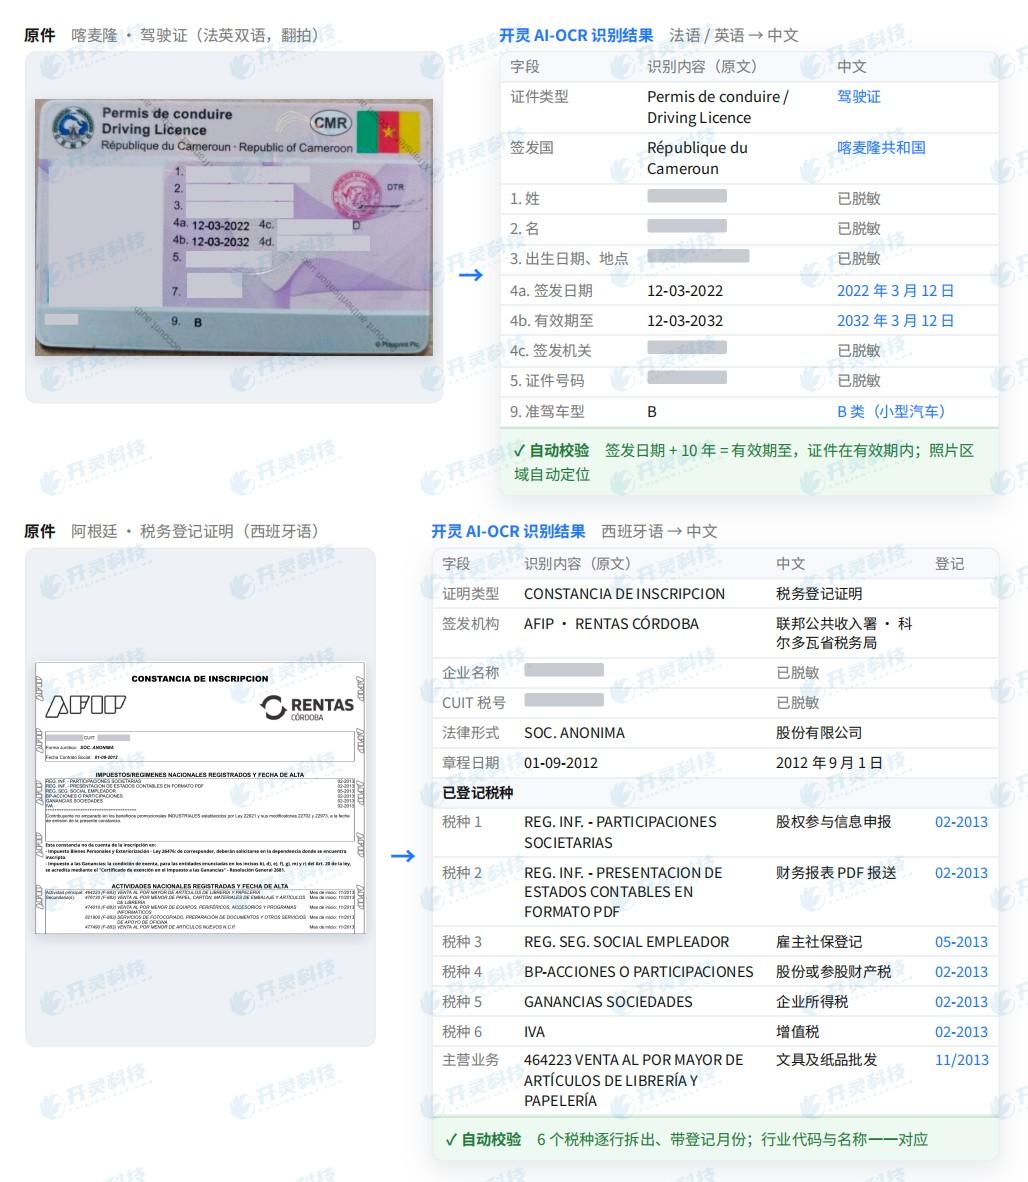1028x1182 pixels.
Task: Click the field label '3. 出生日期、地点'
Action: coord(569,259)
